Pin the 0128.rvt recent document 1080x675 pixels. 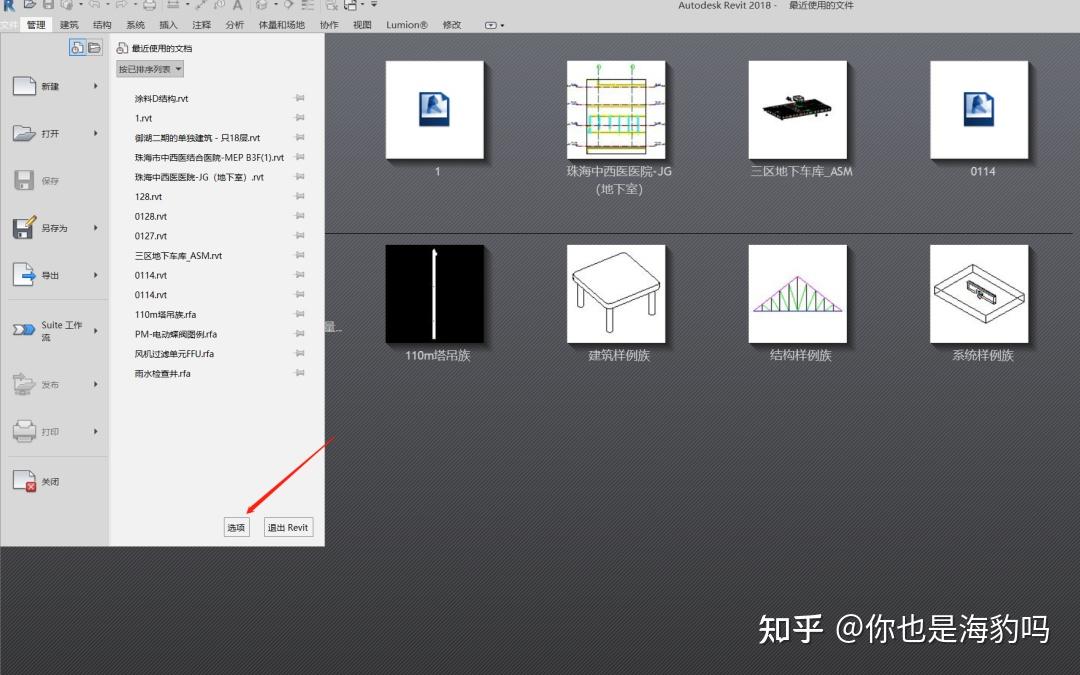[300, 216]
